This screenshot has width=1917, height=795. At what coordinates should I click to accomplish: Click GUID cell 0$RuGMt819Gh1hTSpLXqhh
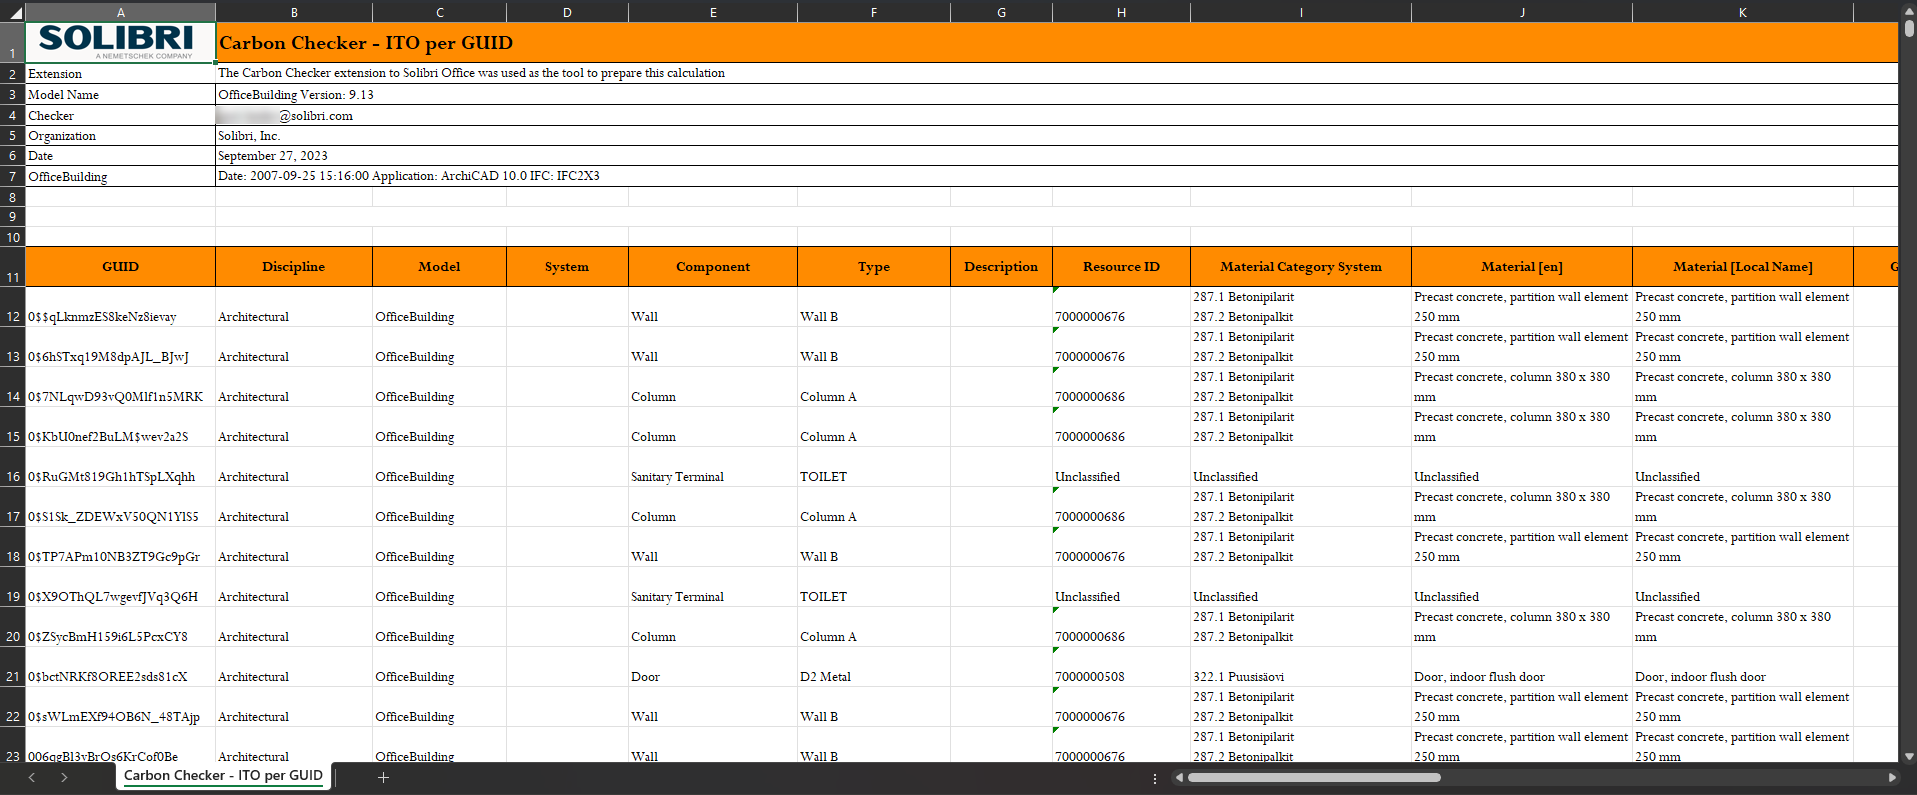click(120, 467)
